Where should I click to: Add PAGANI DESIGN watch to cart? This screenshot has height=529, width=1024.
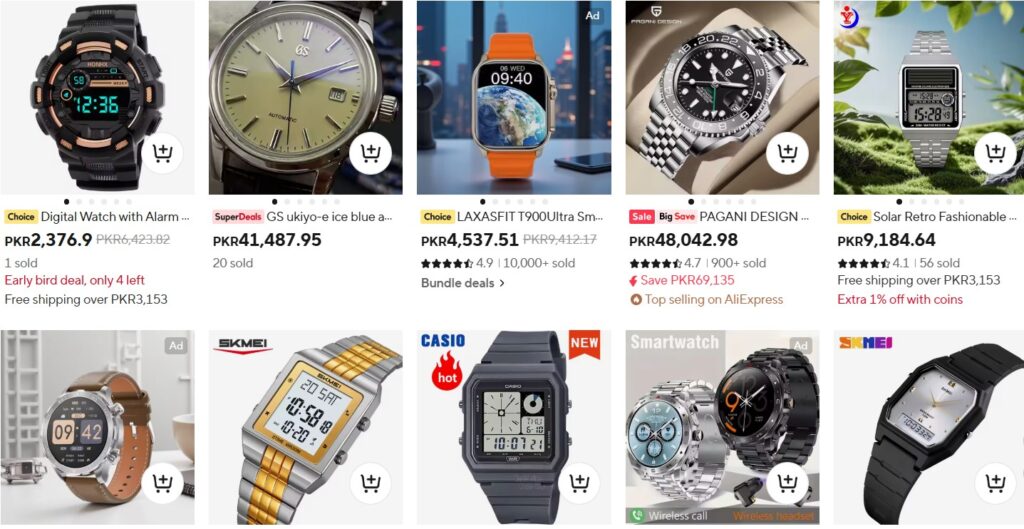tap(787, 153)
